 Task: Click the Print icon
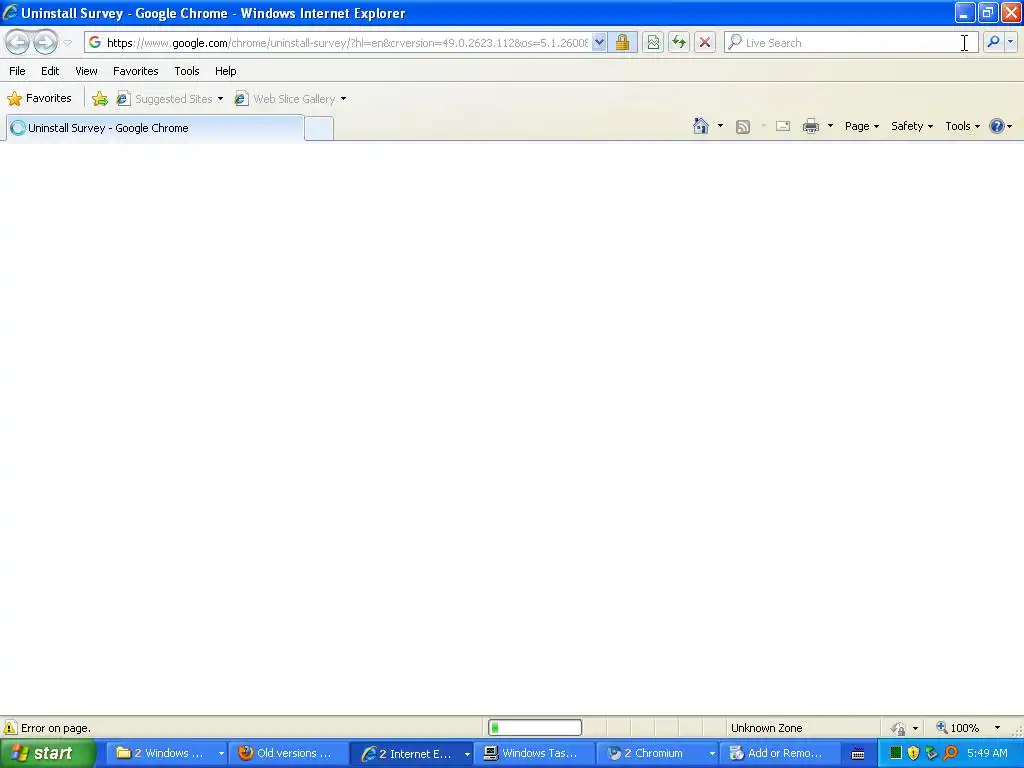[811, 126]
